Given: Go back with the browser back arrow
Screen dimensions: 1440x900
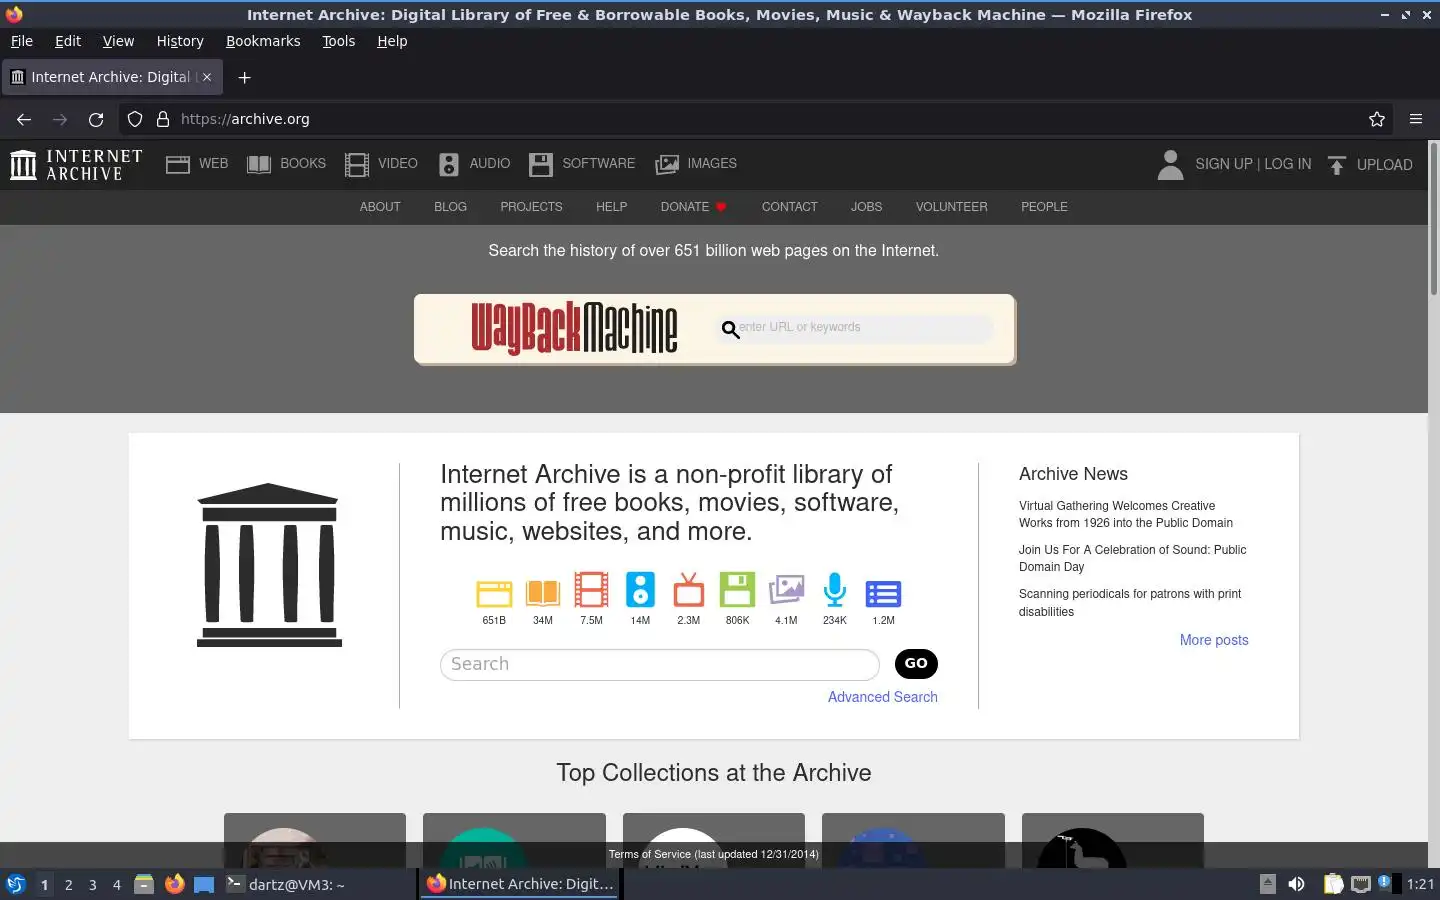Looking at the screenshot, I should click(x=24, y=119).
